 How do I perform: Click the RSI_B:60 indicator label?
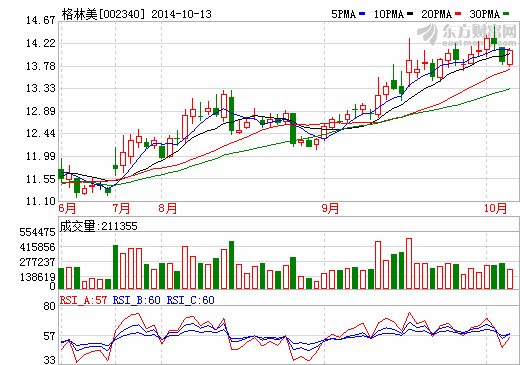click(x=137, y=300)
